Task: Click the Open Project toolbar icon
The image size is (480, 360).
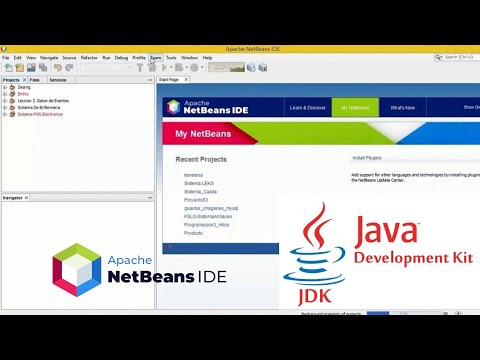Action: [31, 68]
